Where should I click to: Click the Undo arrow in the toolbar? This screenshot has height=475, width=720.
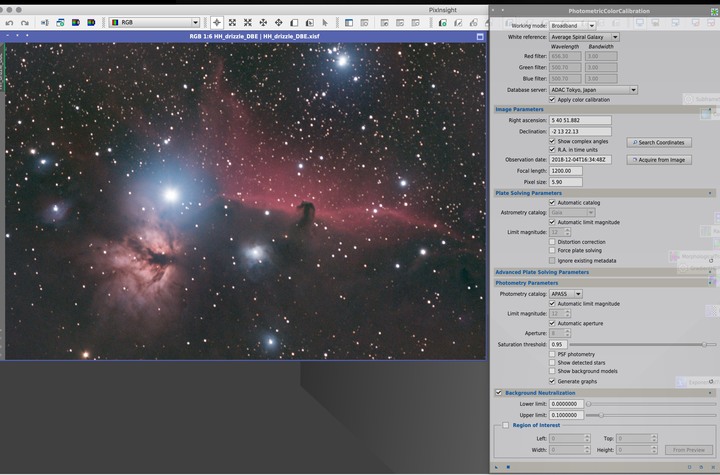point(9,22)
